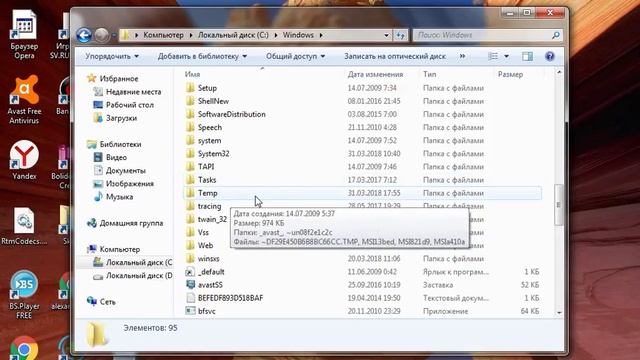
Task: Click the twain_32 folder name
Action: [x=212, y=219]
